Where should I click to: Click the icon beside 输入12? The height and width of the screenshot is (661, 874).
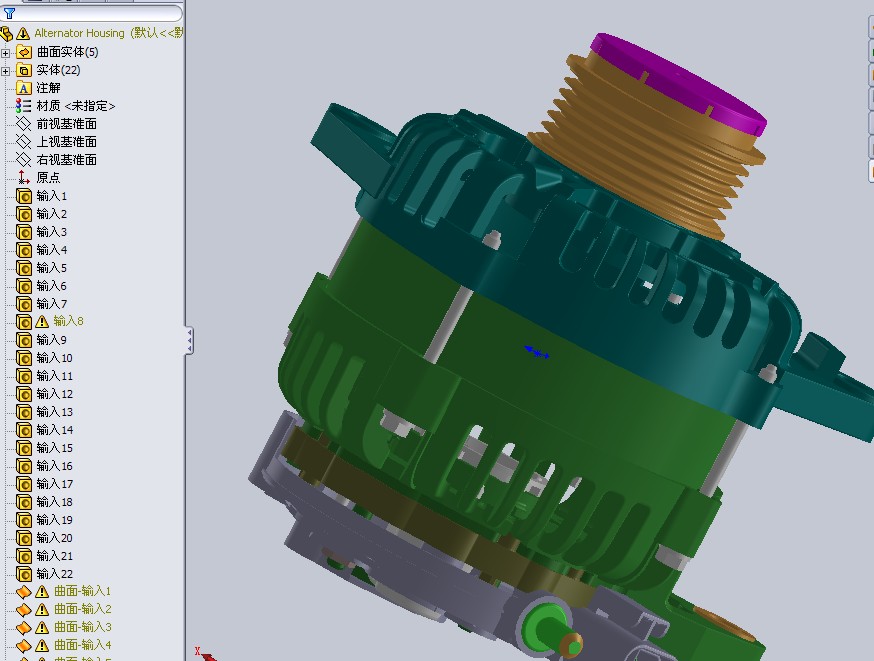click(x=24, y=394)
